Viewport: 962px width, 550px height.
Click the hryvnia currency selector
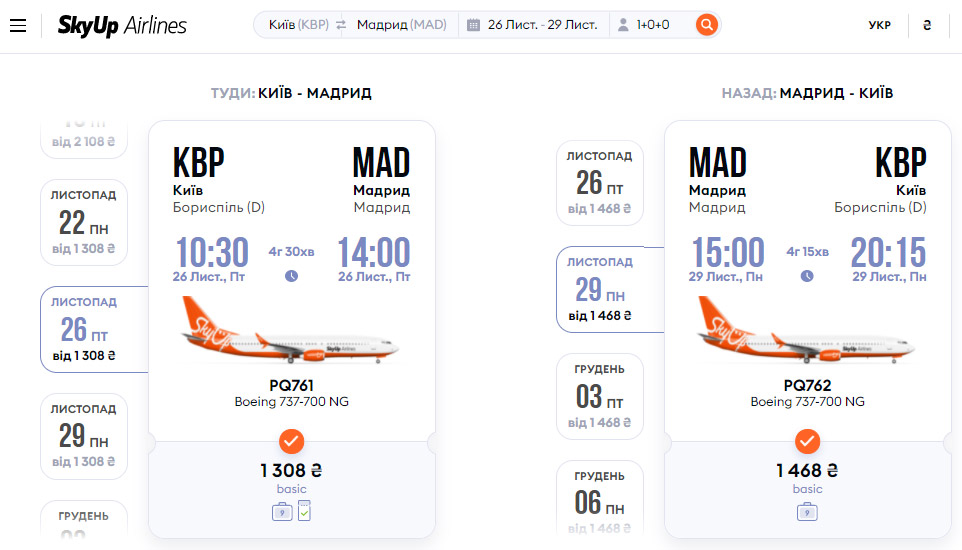[x=927, y=25]
